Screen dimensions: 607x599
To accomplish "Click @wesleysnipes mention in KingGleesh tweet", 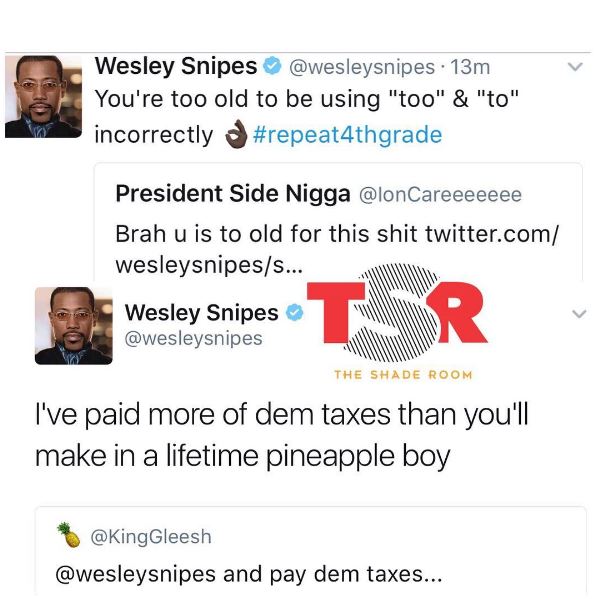I will click(135, 574).
